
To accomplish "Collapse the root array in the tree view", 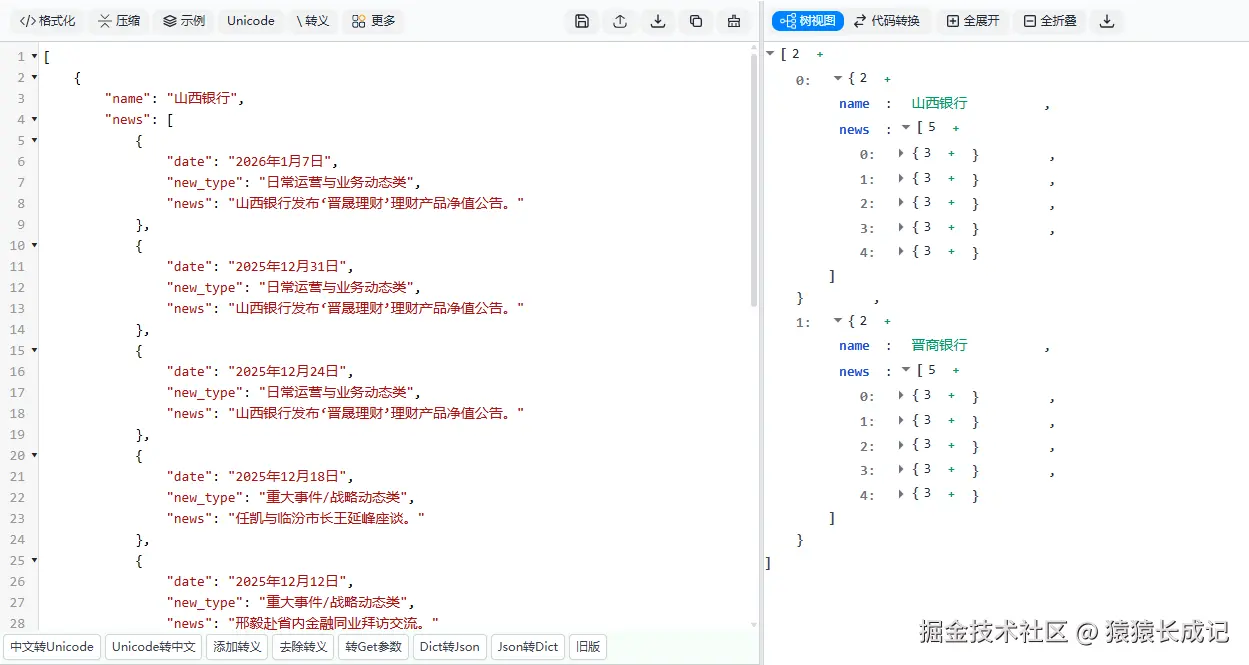I will pos(770,54).
